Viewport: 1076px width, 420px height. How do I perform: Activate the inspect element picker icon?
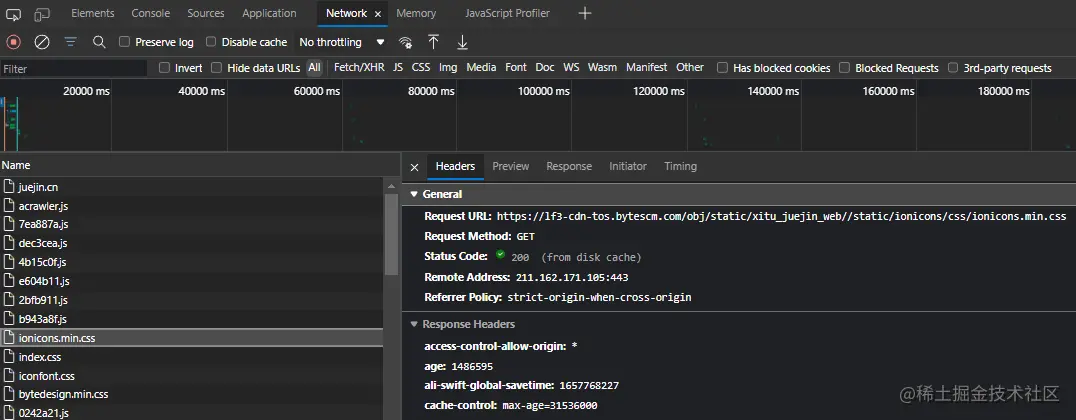click(13, 14)
